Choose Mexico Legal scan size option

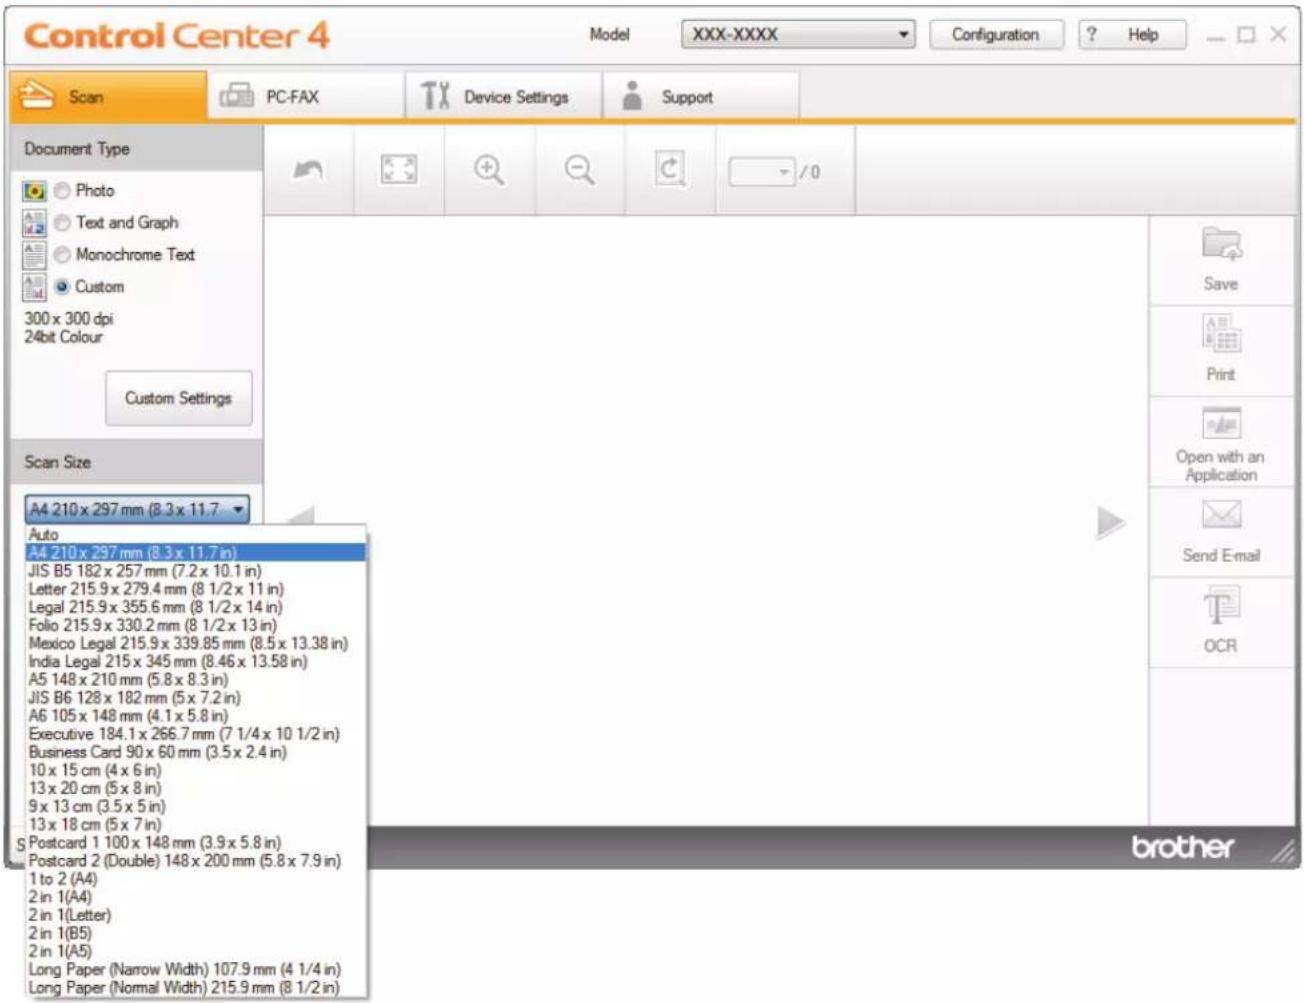[x=196, y=642]
